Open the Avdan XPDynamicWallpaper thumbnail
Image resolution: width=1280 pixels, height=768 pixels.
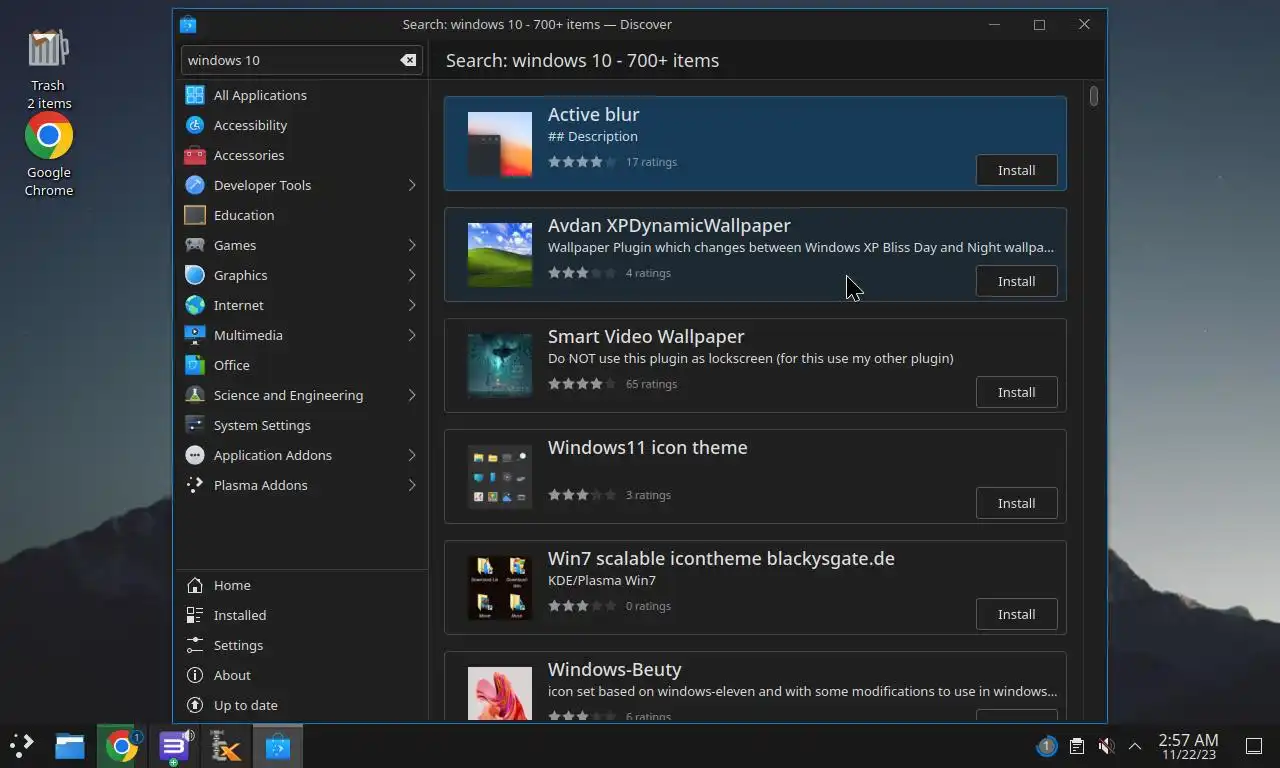point(500,255)
